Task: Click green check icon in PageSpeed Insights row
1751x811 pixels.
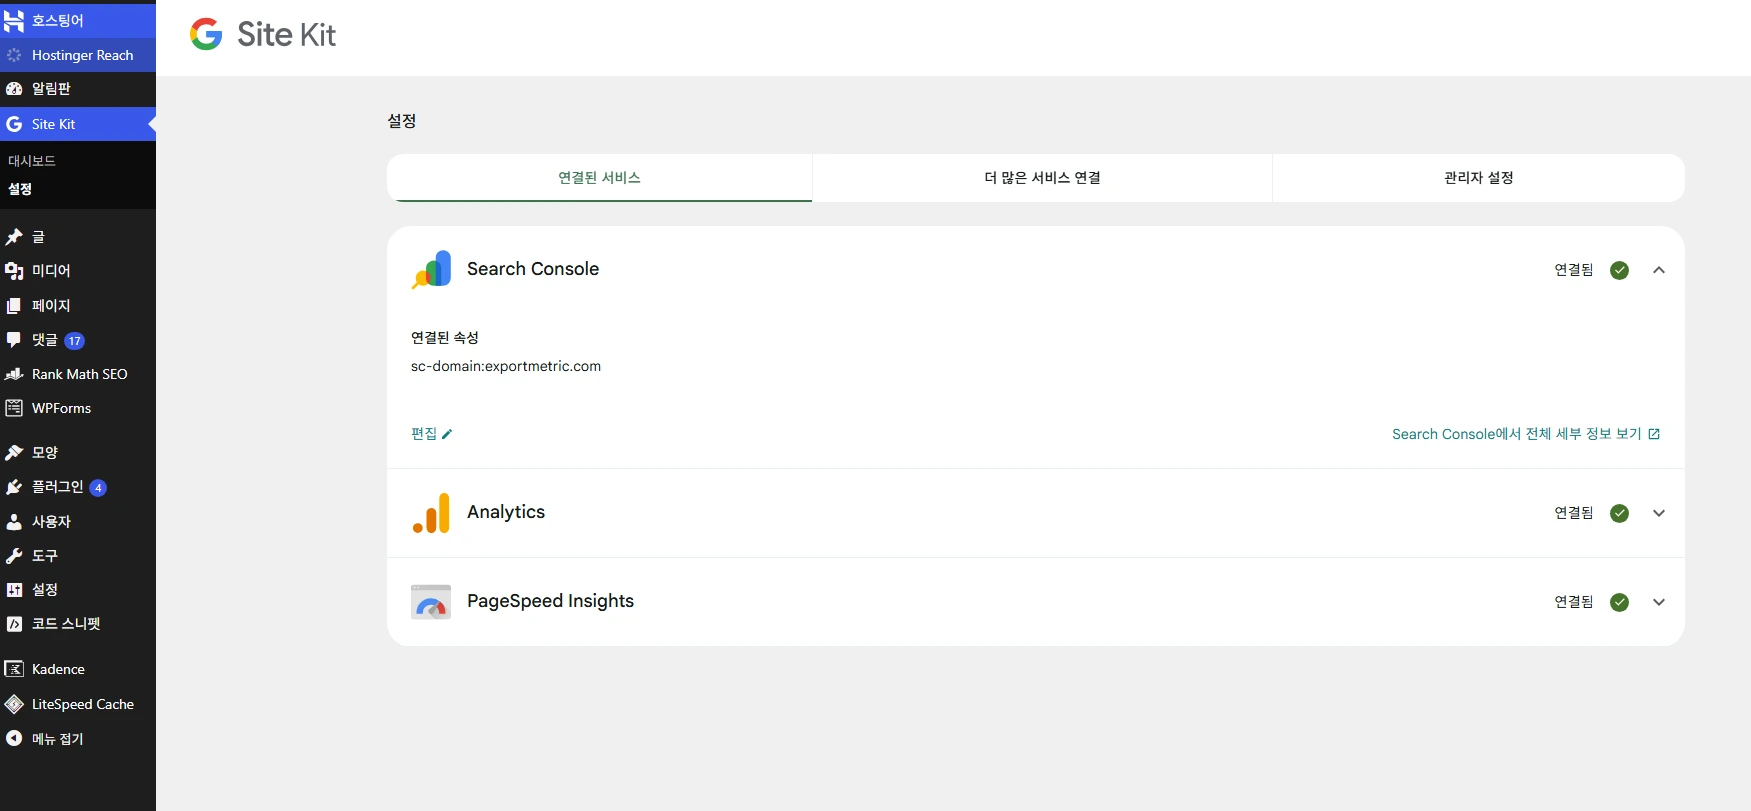Action: coord(1620,602)
